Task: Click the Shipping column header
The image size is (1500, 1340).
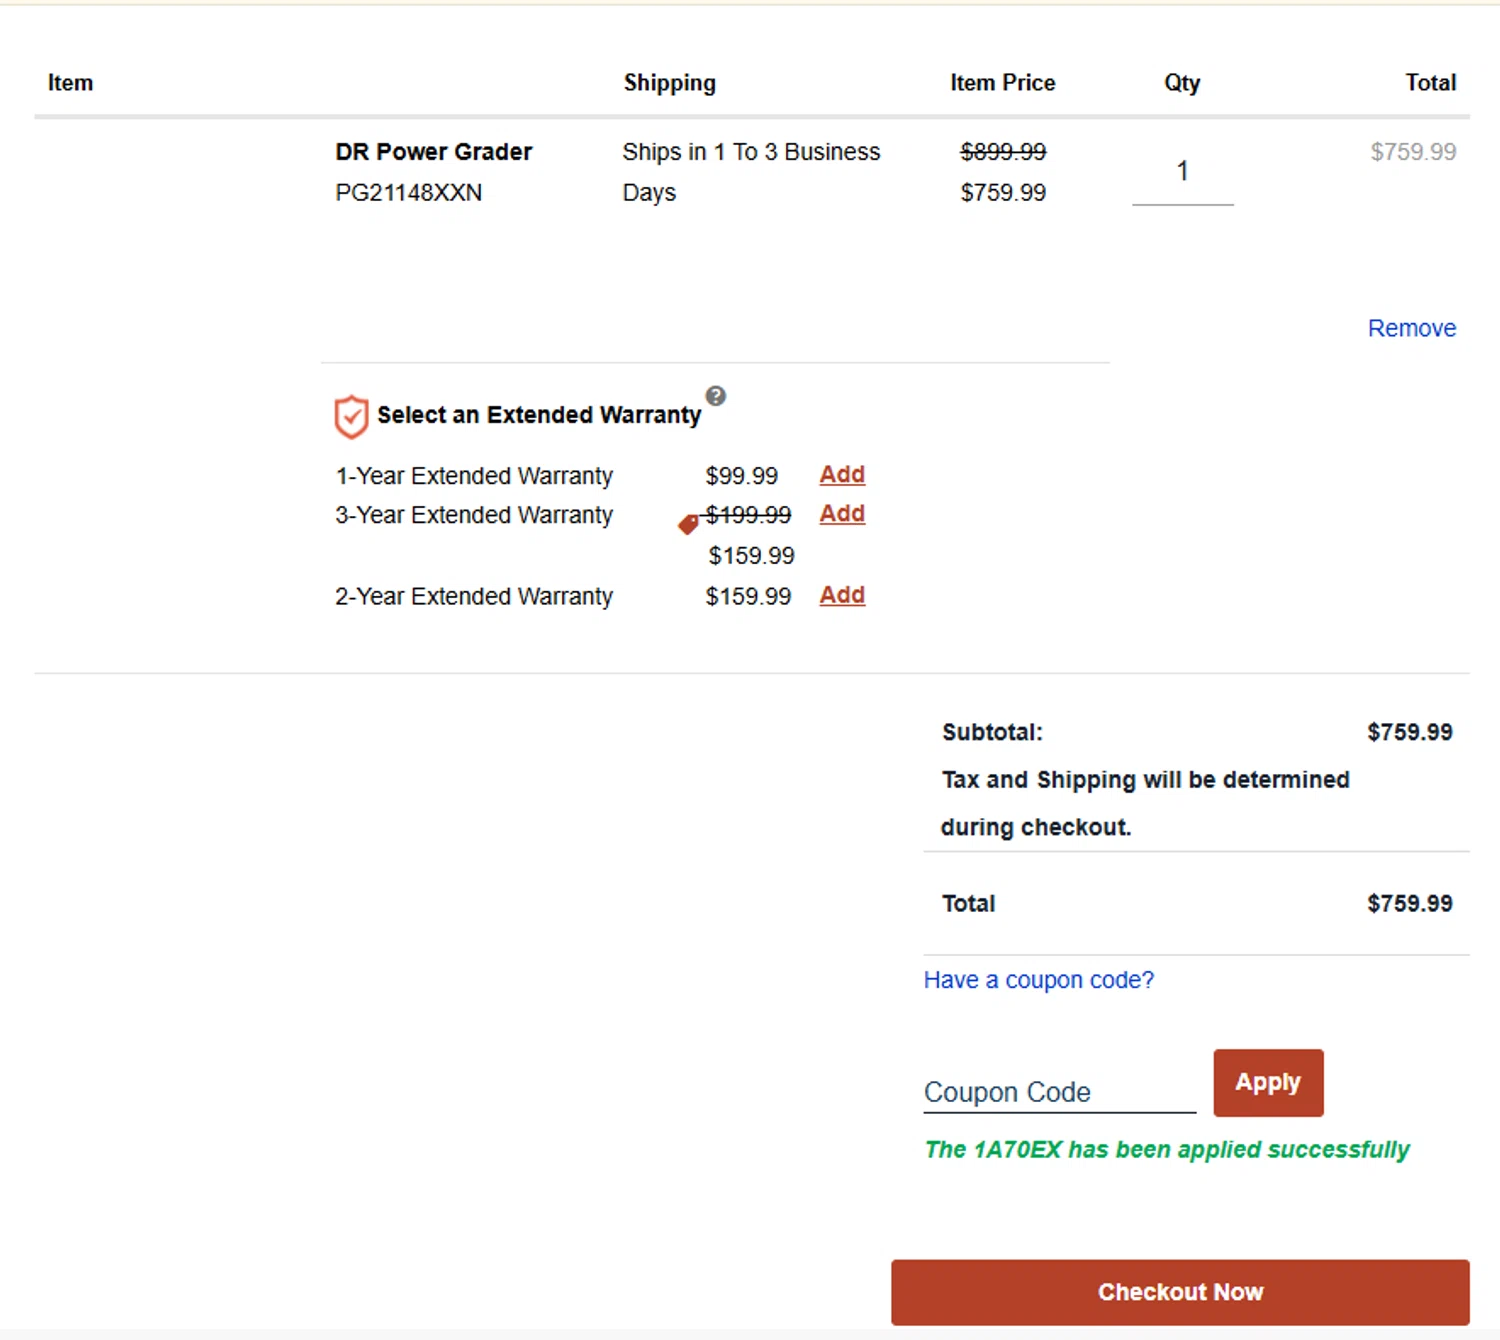Action: point(670,83)
